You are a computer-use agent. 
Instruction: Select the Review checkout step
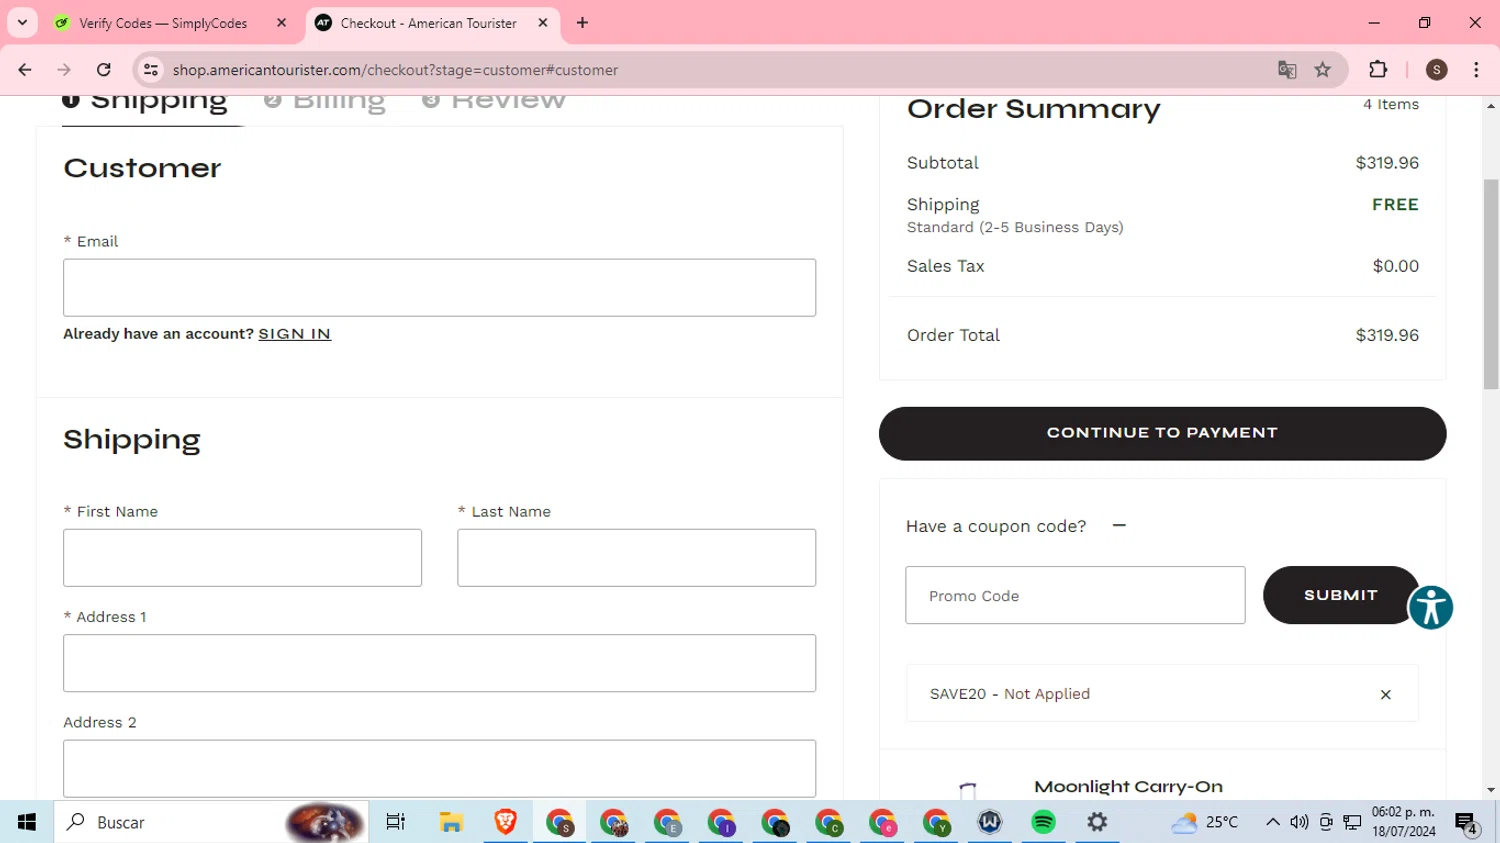494,100
